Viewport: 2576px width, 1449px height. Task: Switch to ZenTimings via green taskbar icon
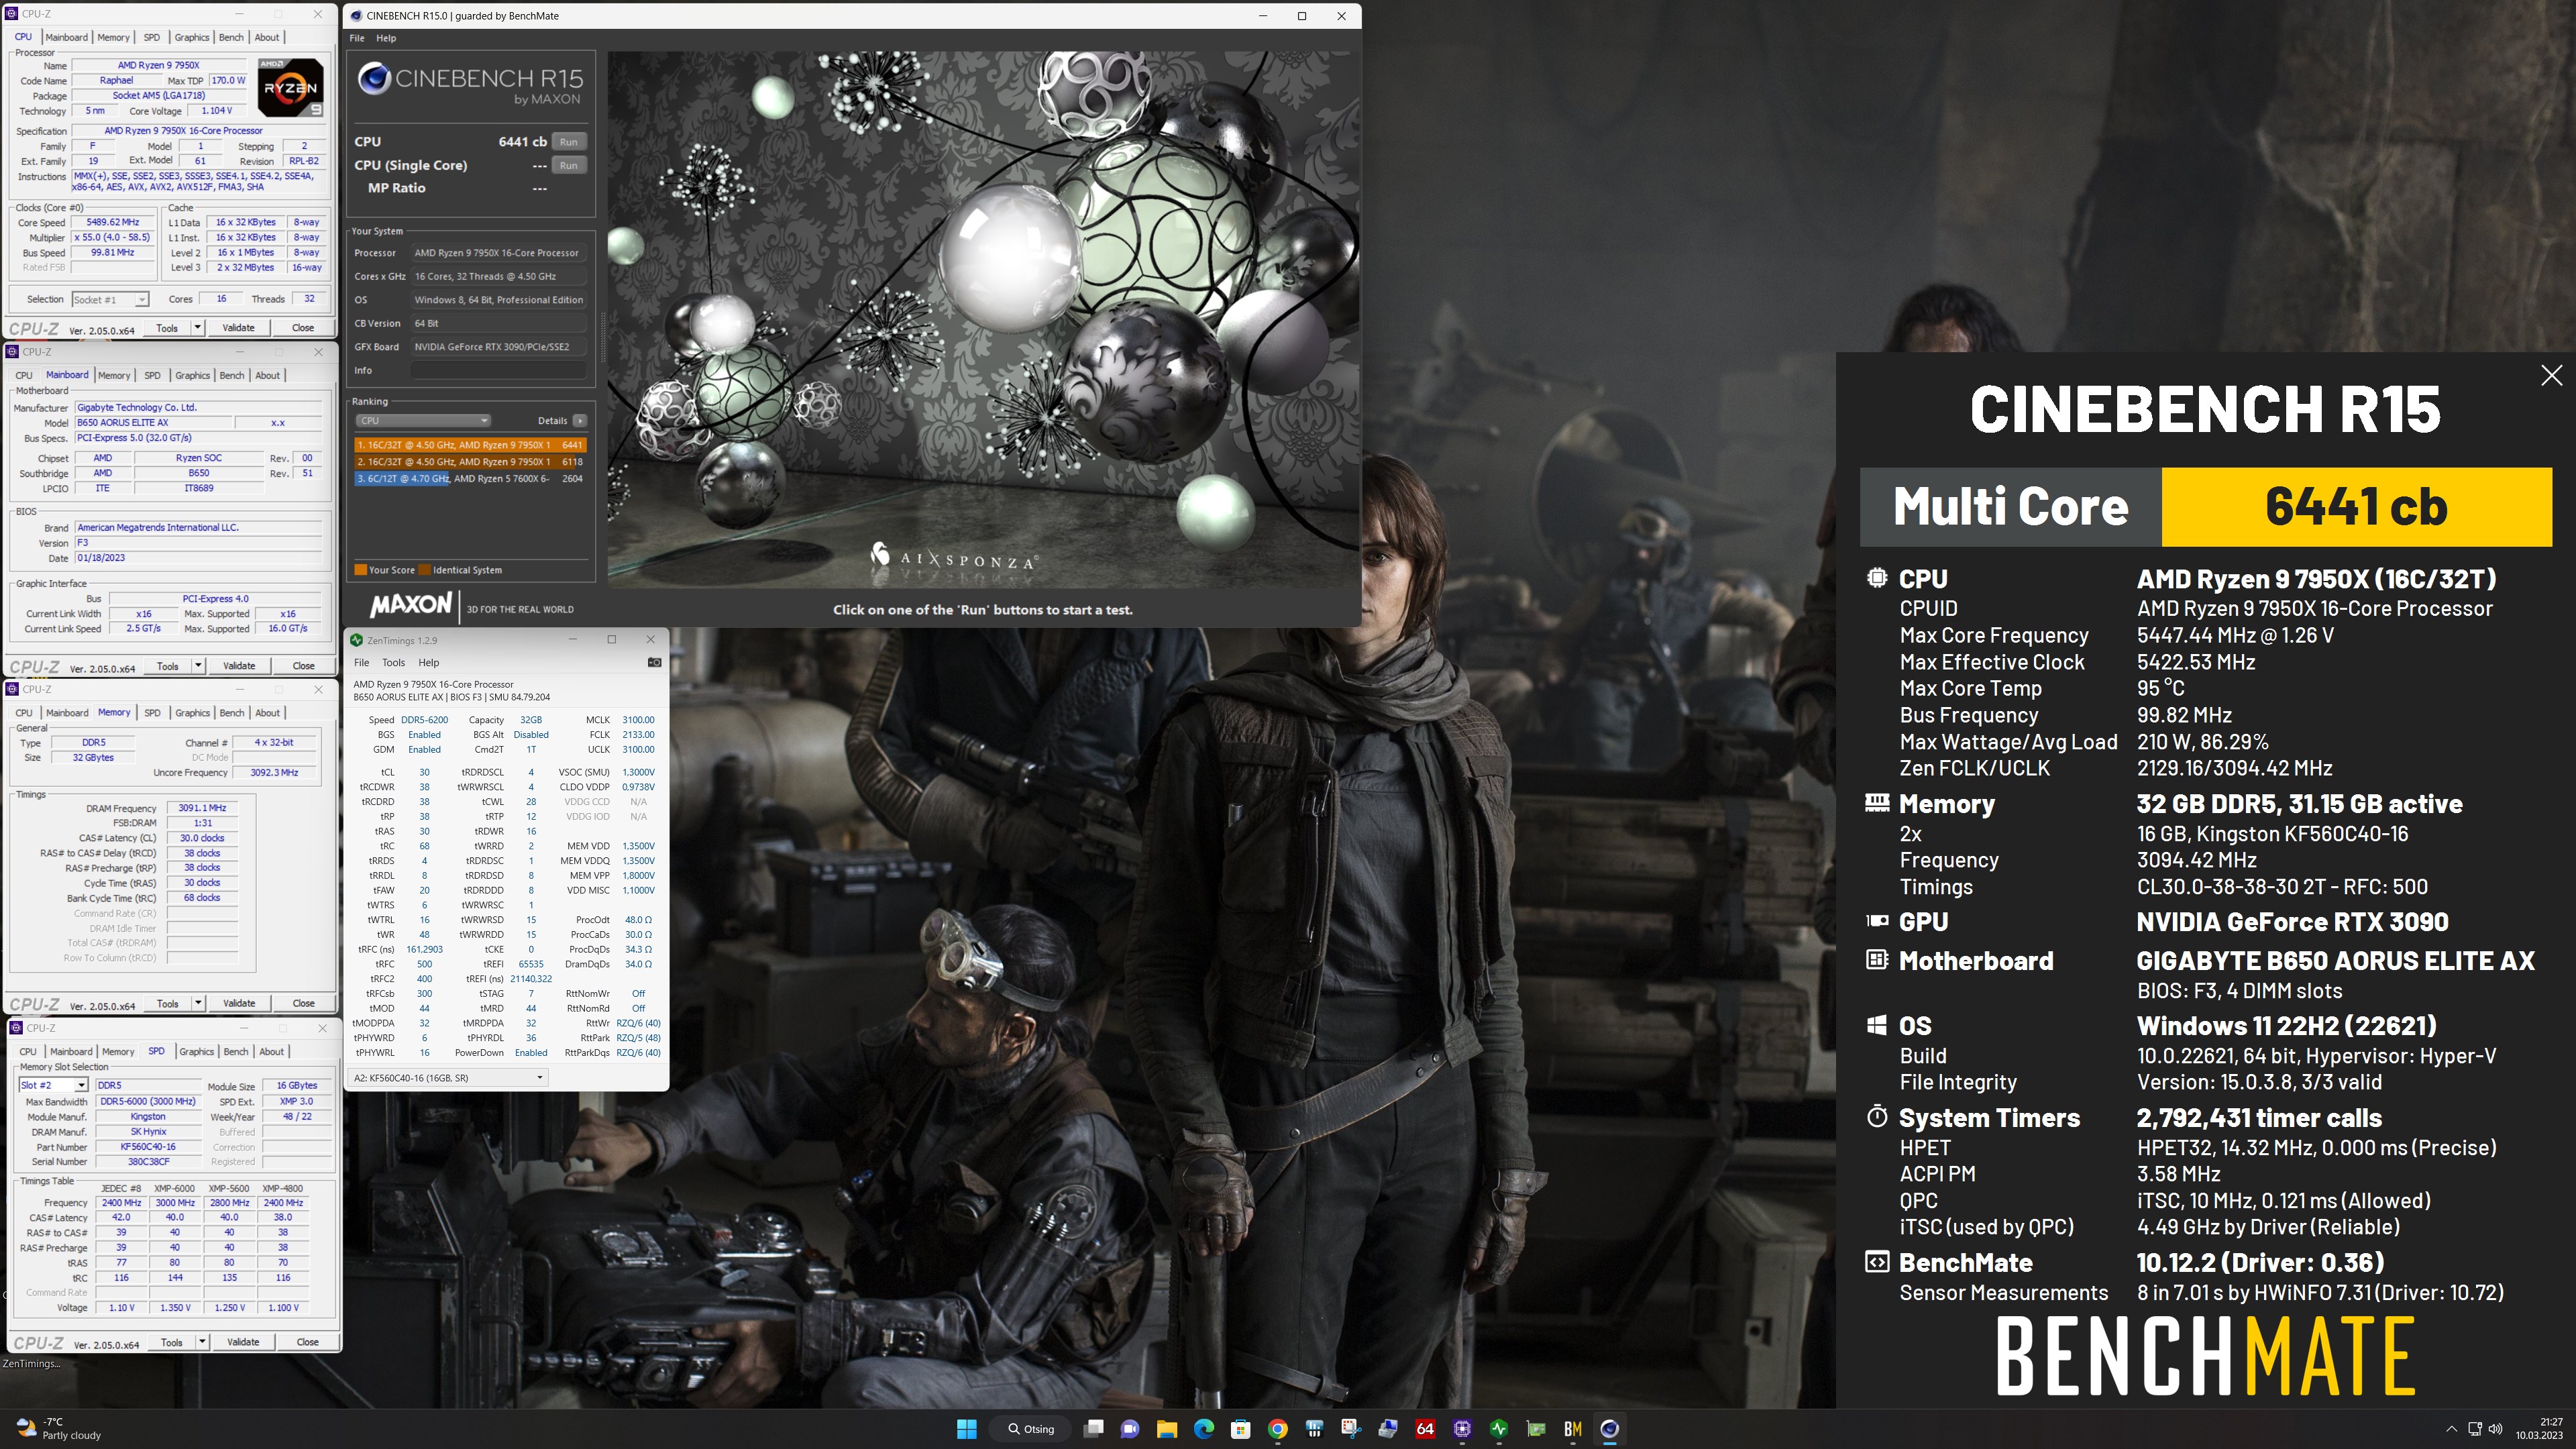(1498, 1429)
